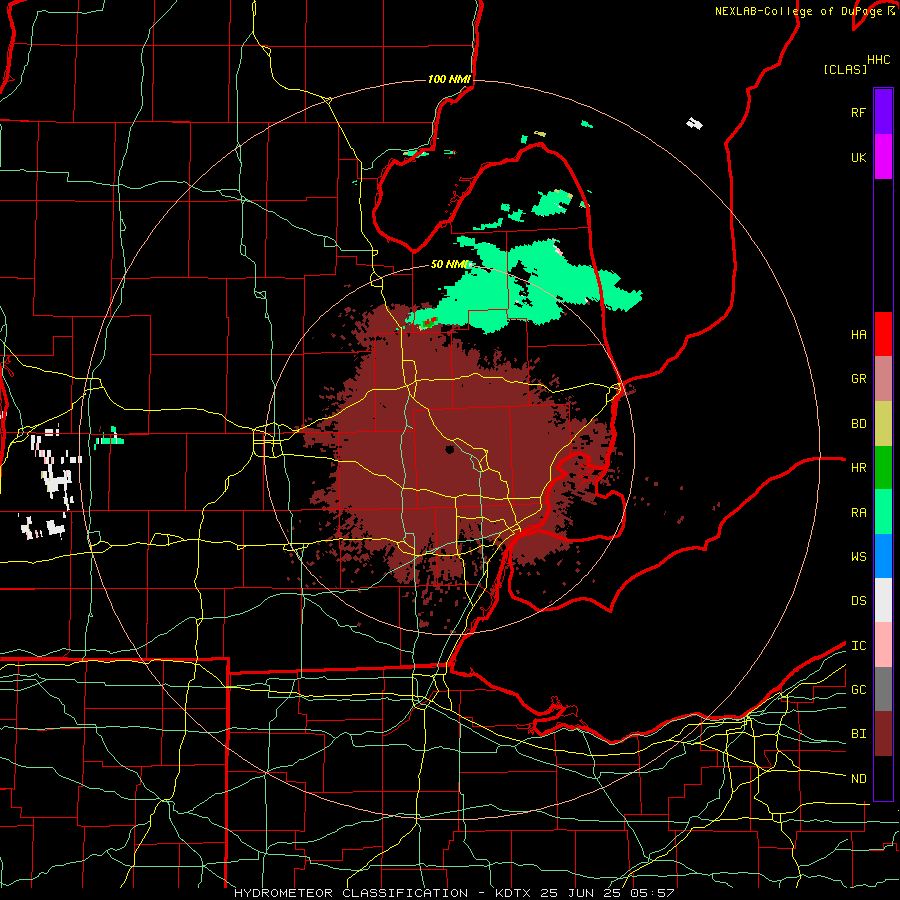Click the "RA" legend label
The image size is (900, 900).
click(x=858, y=513)
